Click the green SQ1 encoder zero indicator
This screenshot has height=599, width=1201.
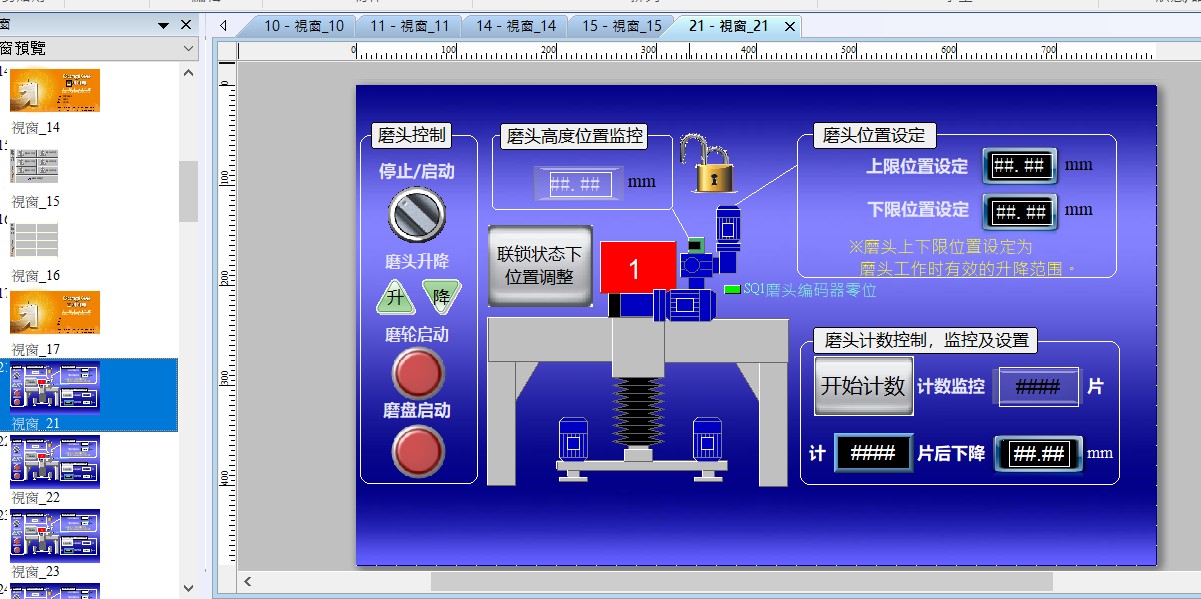point(732,290)
